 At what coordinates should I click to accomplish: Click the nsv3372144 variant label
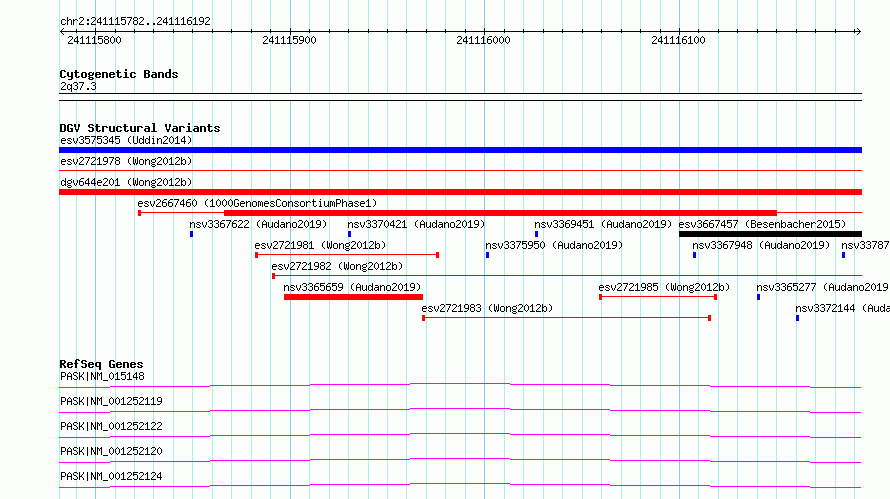coord(842,308)
